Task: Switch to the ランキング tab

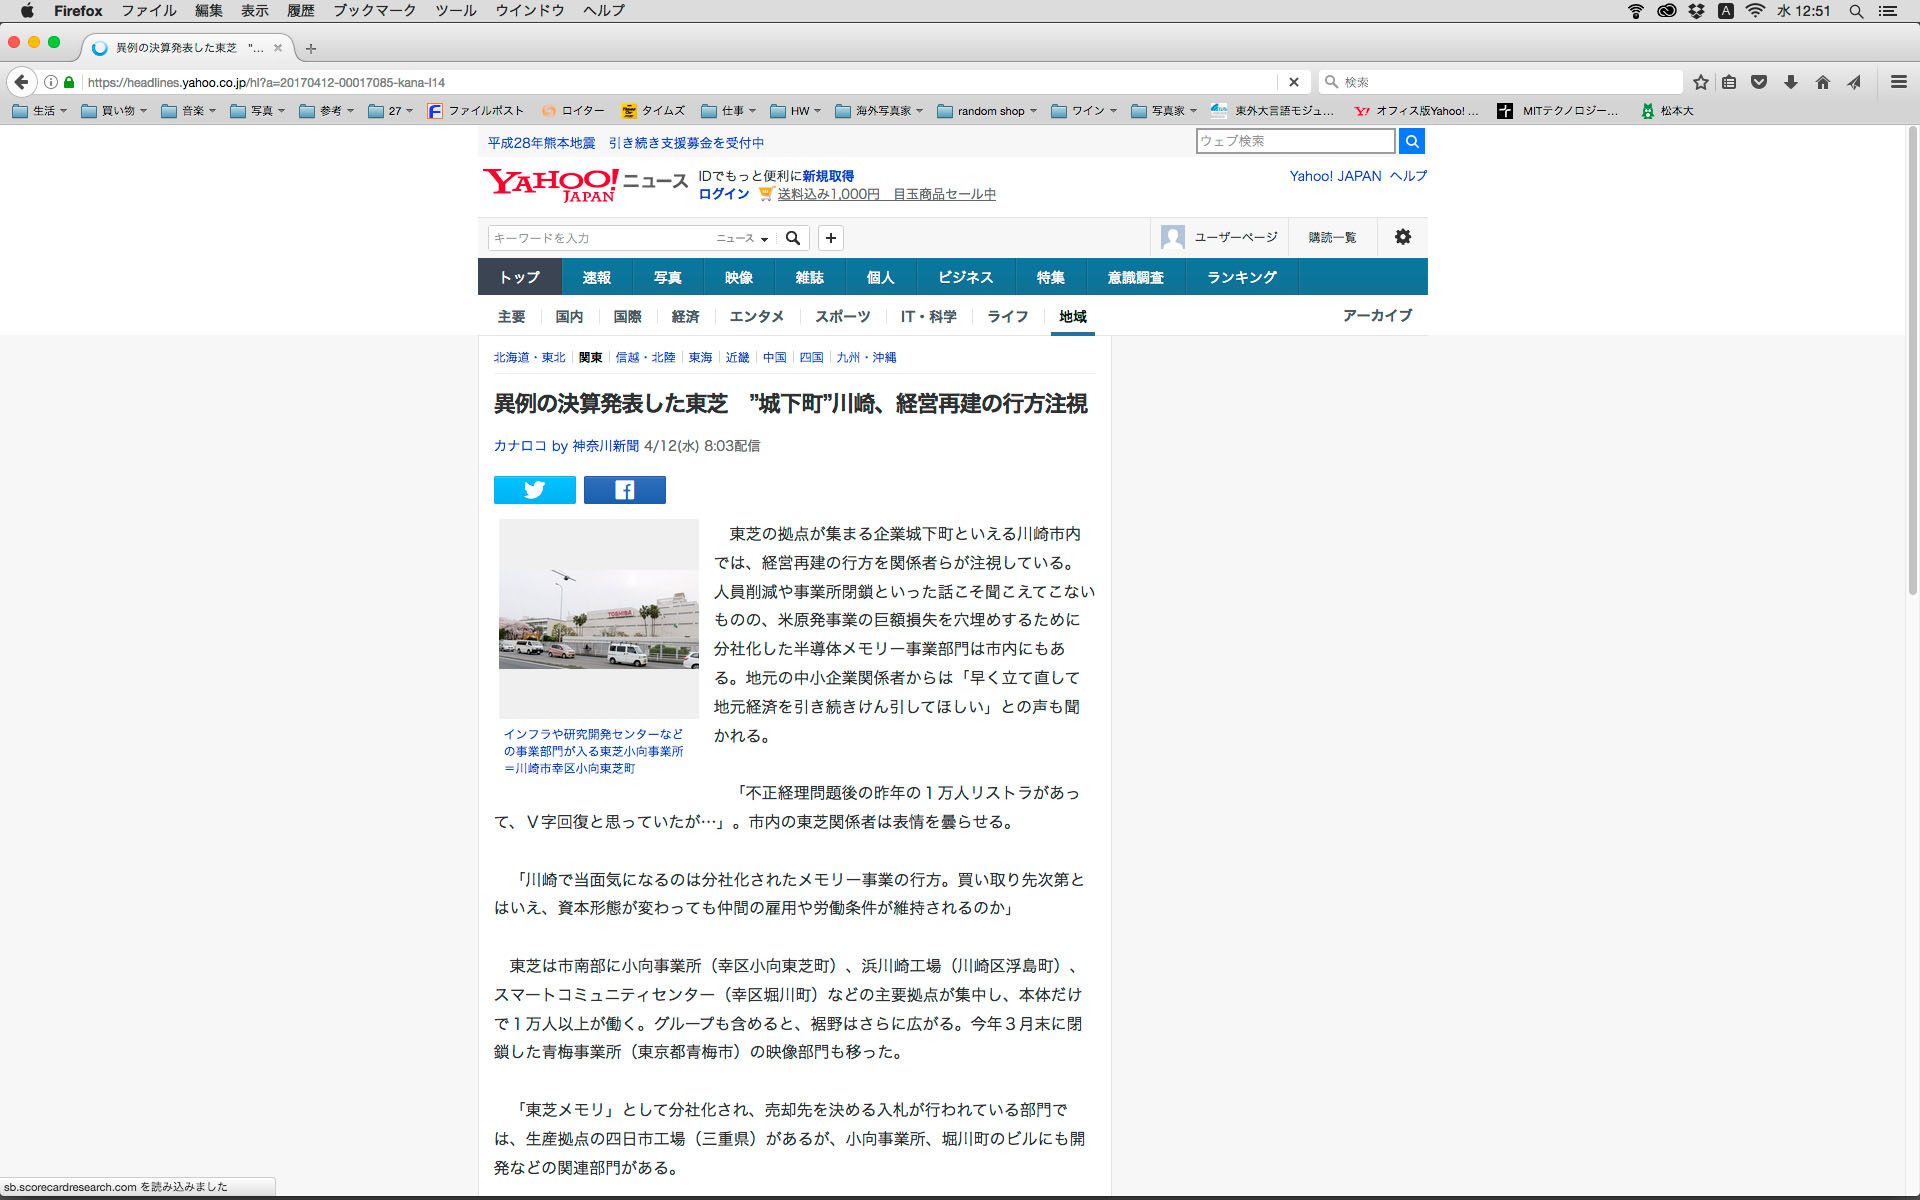Action: pyautogui.click(x=1241, y=277)
